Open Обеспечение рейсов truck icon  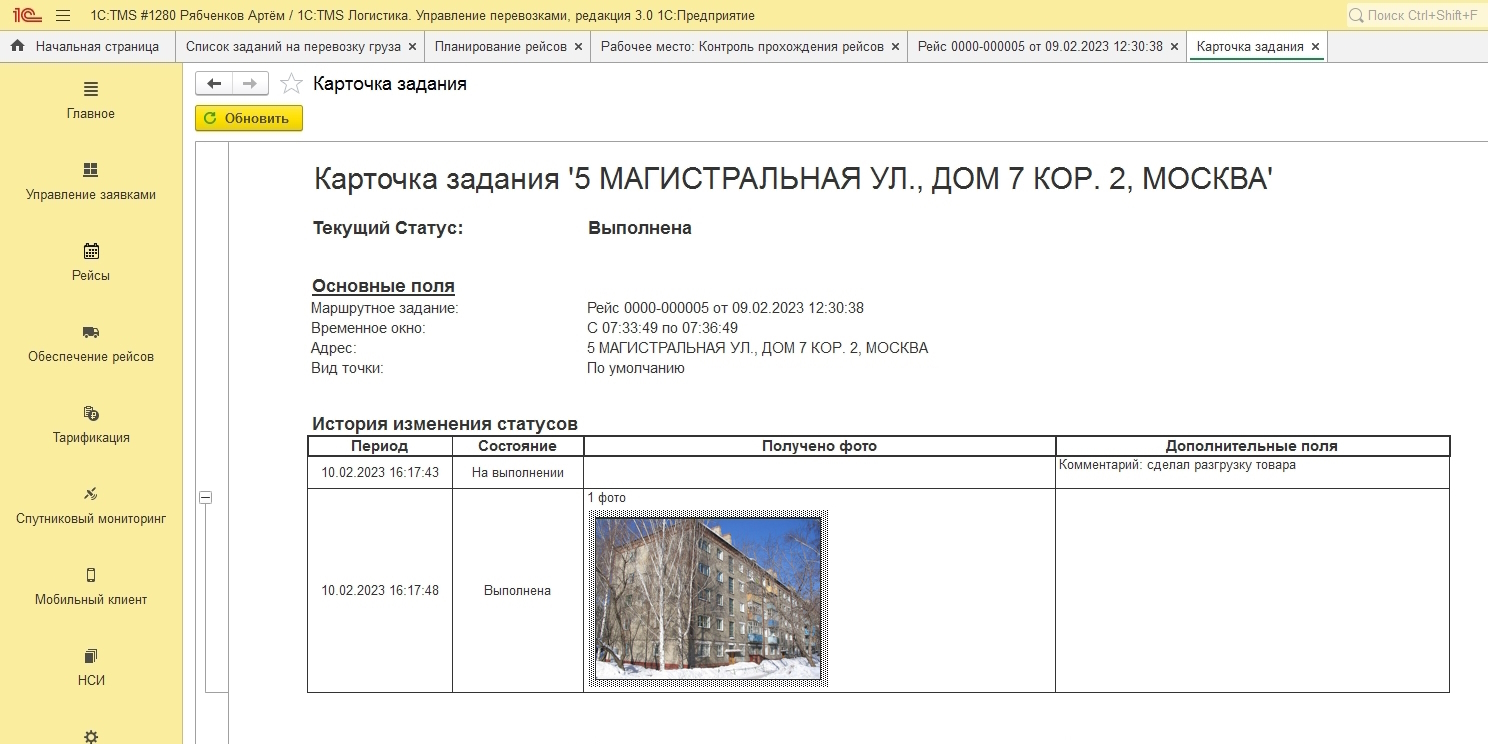[91, 332]
